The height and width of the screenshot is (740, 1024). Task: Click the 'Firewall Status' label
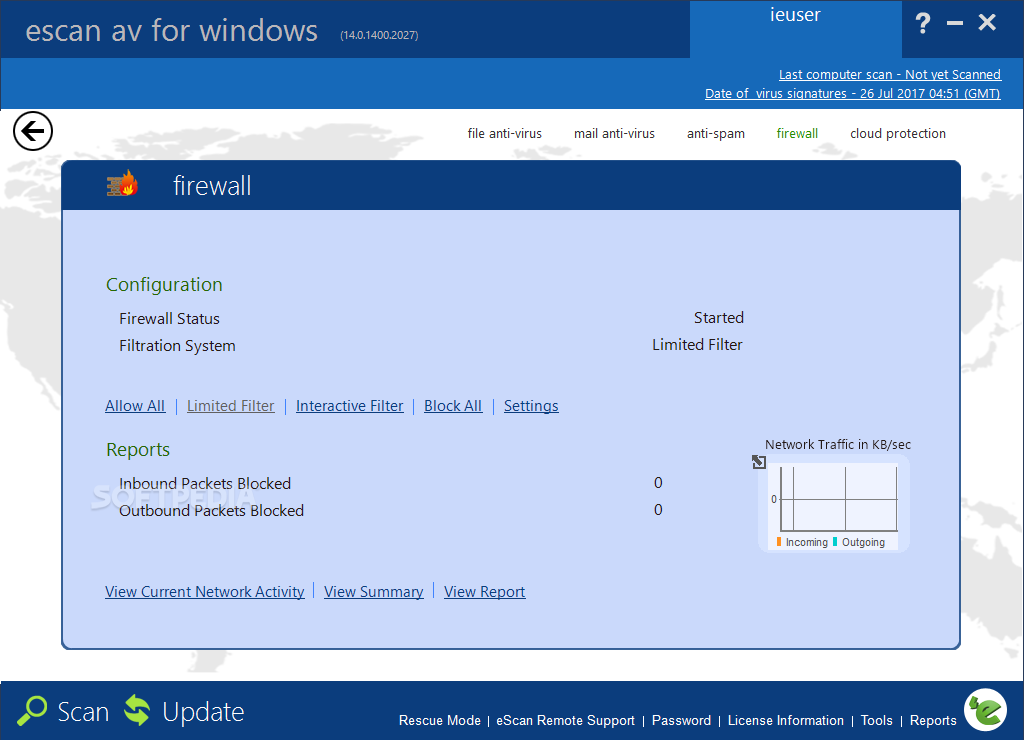(x=169, y=319)
